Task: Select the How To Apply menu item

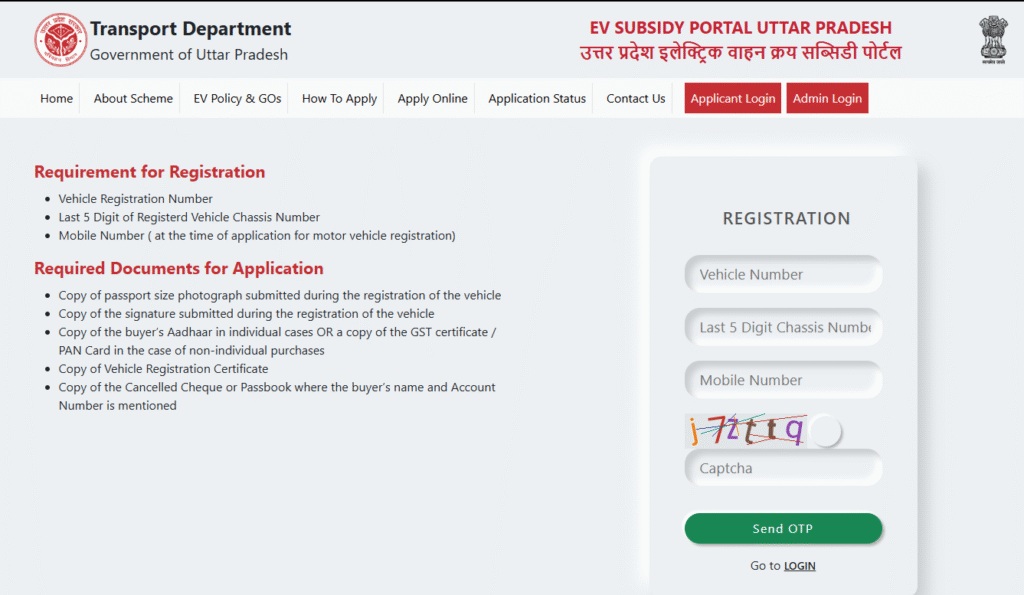Action: 337,98
